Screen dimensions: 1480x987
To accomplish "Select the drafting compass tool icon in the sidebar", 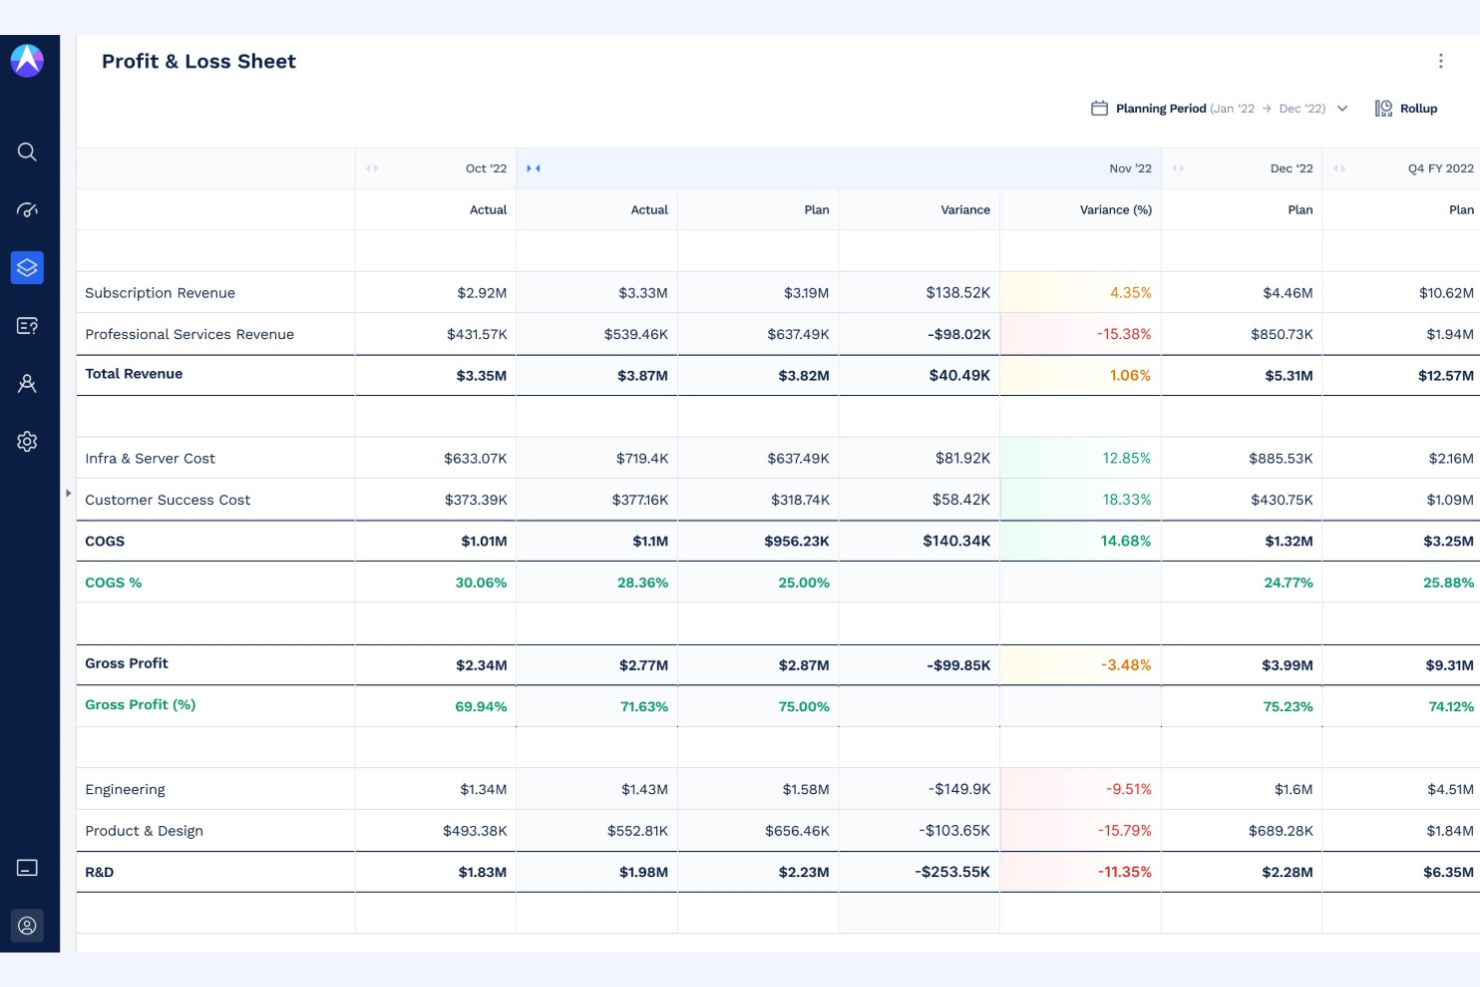I will coord(27,383).
